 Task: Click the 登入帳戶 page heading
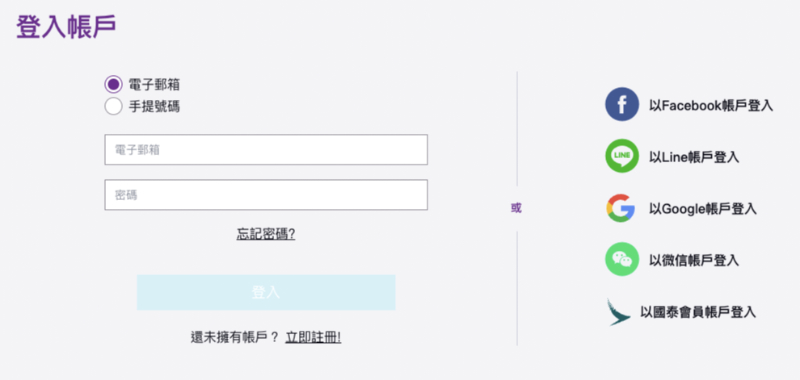[x=66, y=27]
